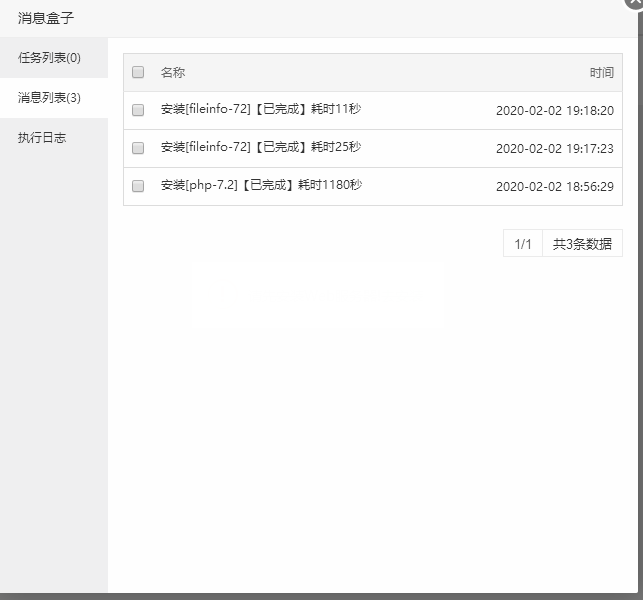Image resolution: width=643 pixels, height=600 pixels.
Task: Check the box for fileinfo-72 taking 11 seconds
Action: 138,110
